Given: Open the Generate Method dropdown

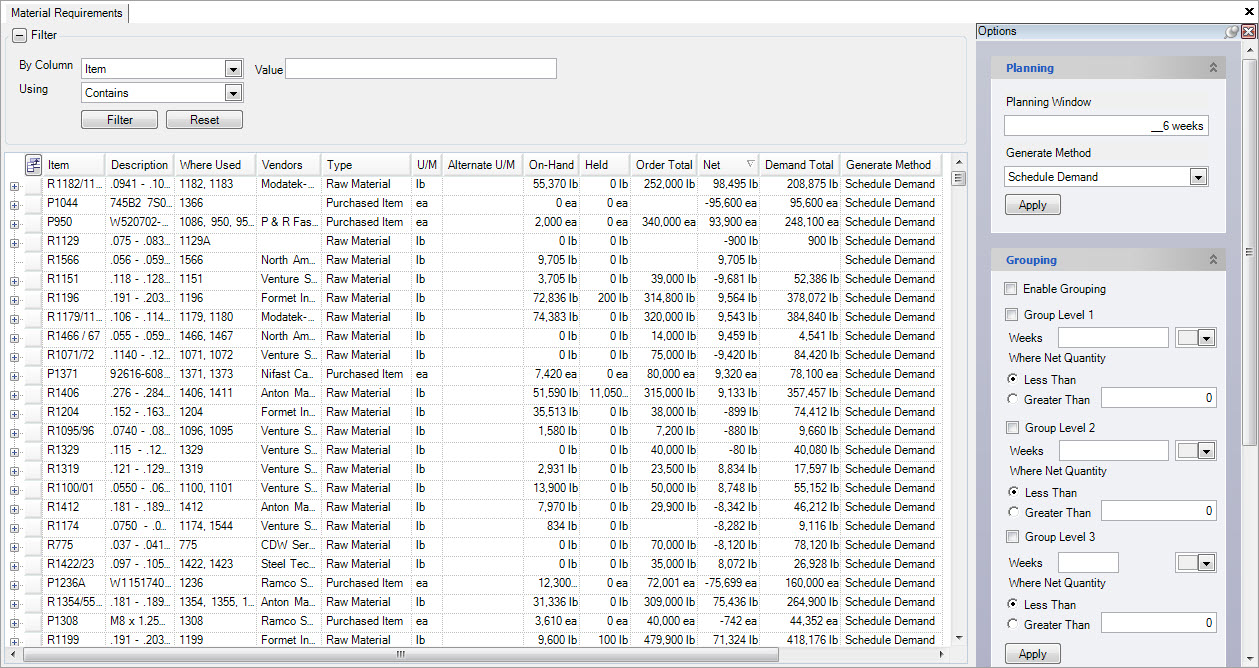Looking at the screenshot, I should [x=1198, y=177].
